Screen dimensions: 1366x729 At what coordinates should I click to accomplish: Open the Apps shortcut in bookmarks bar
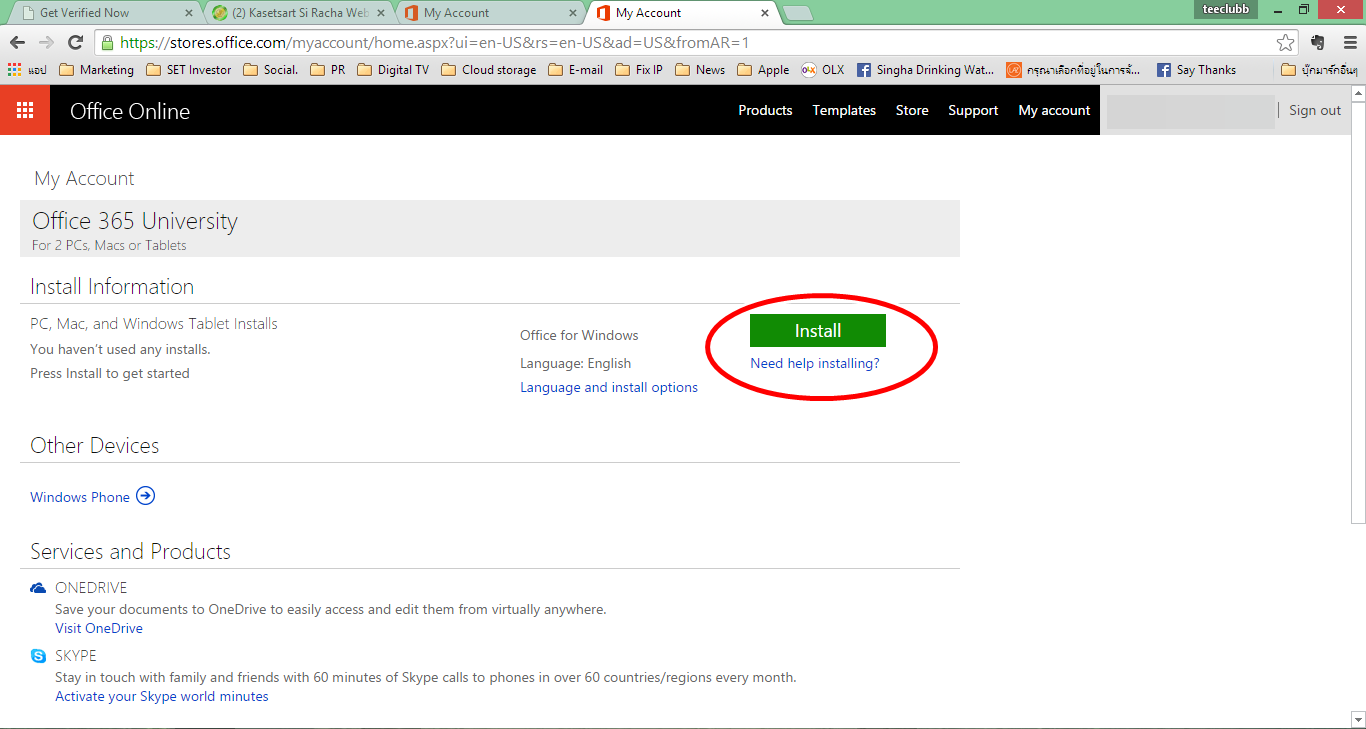click(x=27, y=70)
